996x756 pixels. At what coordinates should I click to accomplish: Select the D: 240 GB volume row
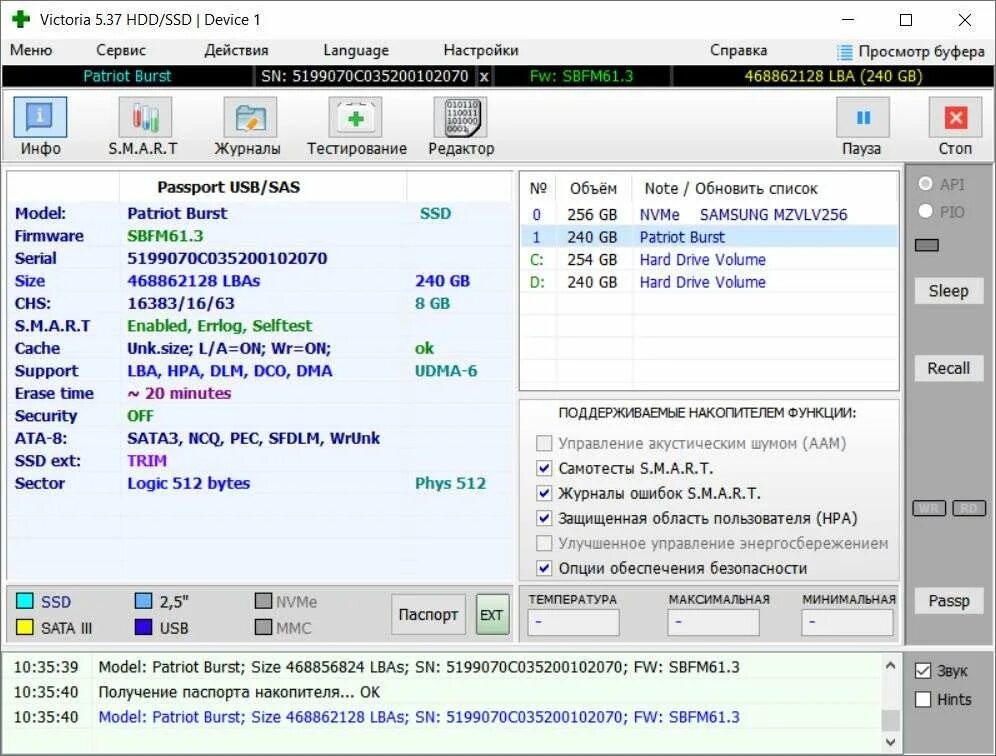coord(709,282)
